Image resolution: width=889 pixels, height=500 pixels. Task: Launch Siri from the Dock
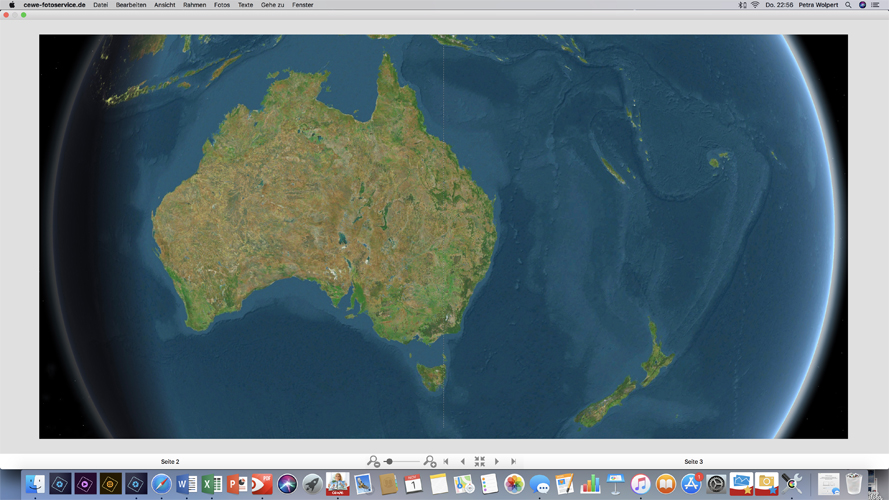[x=287, y=484]
